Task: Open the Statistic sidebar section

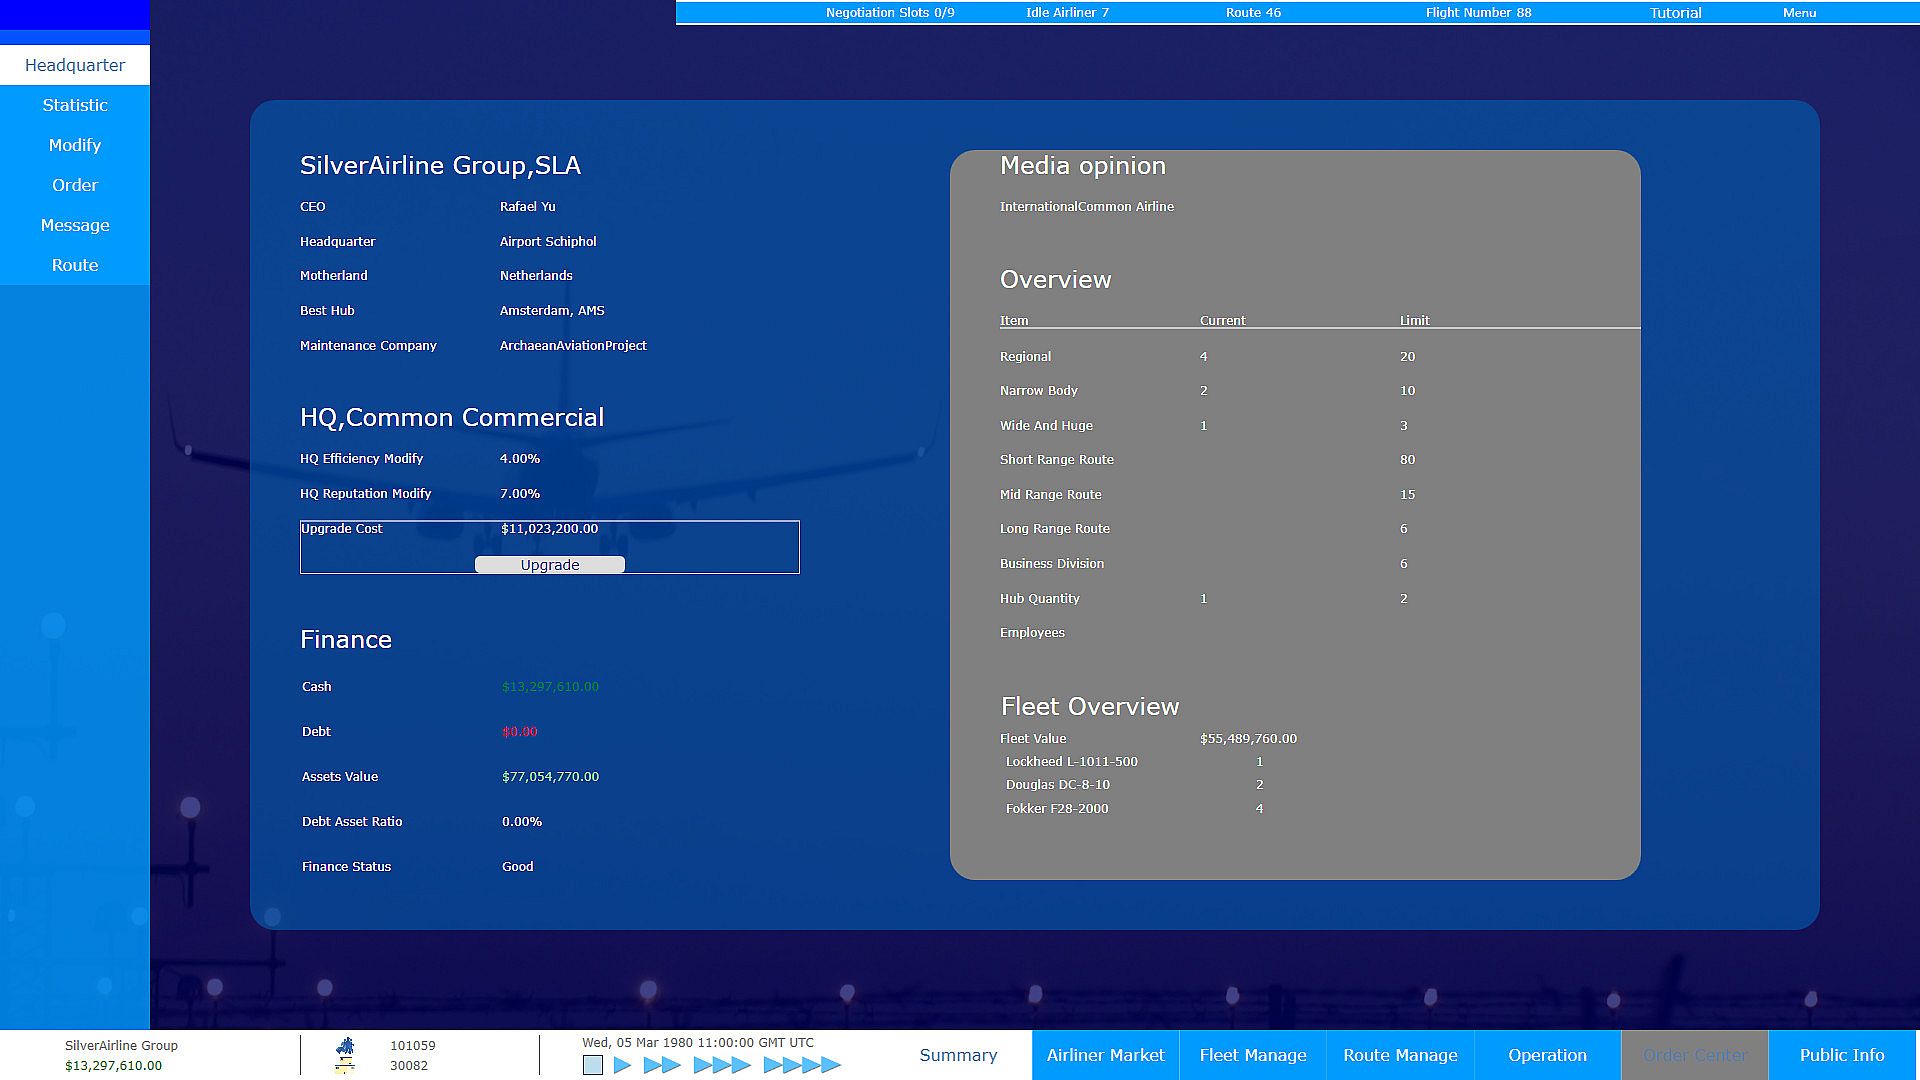Action: point(75,105)
